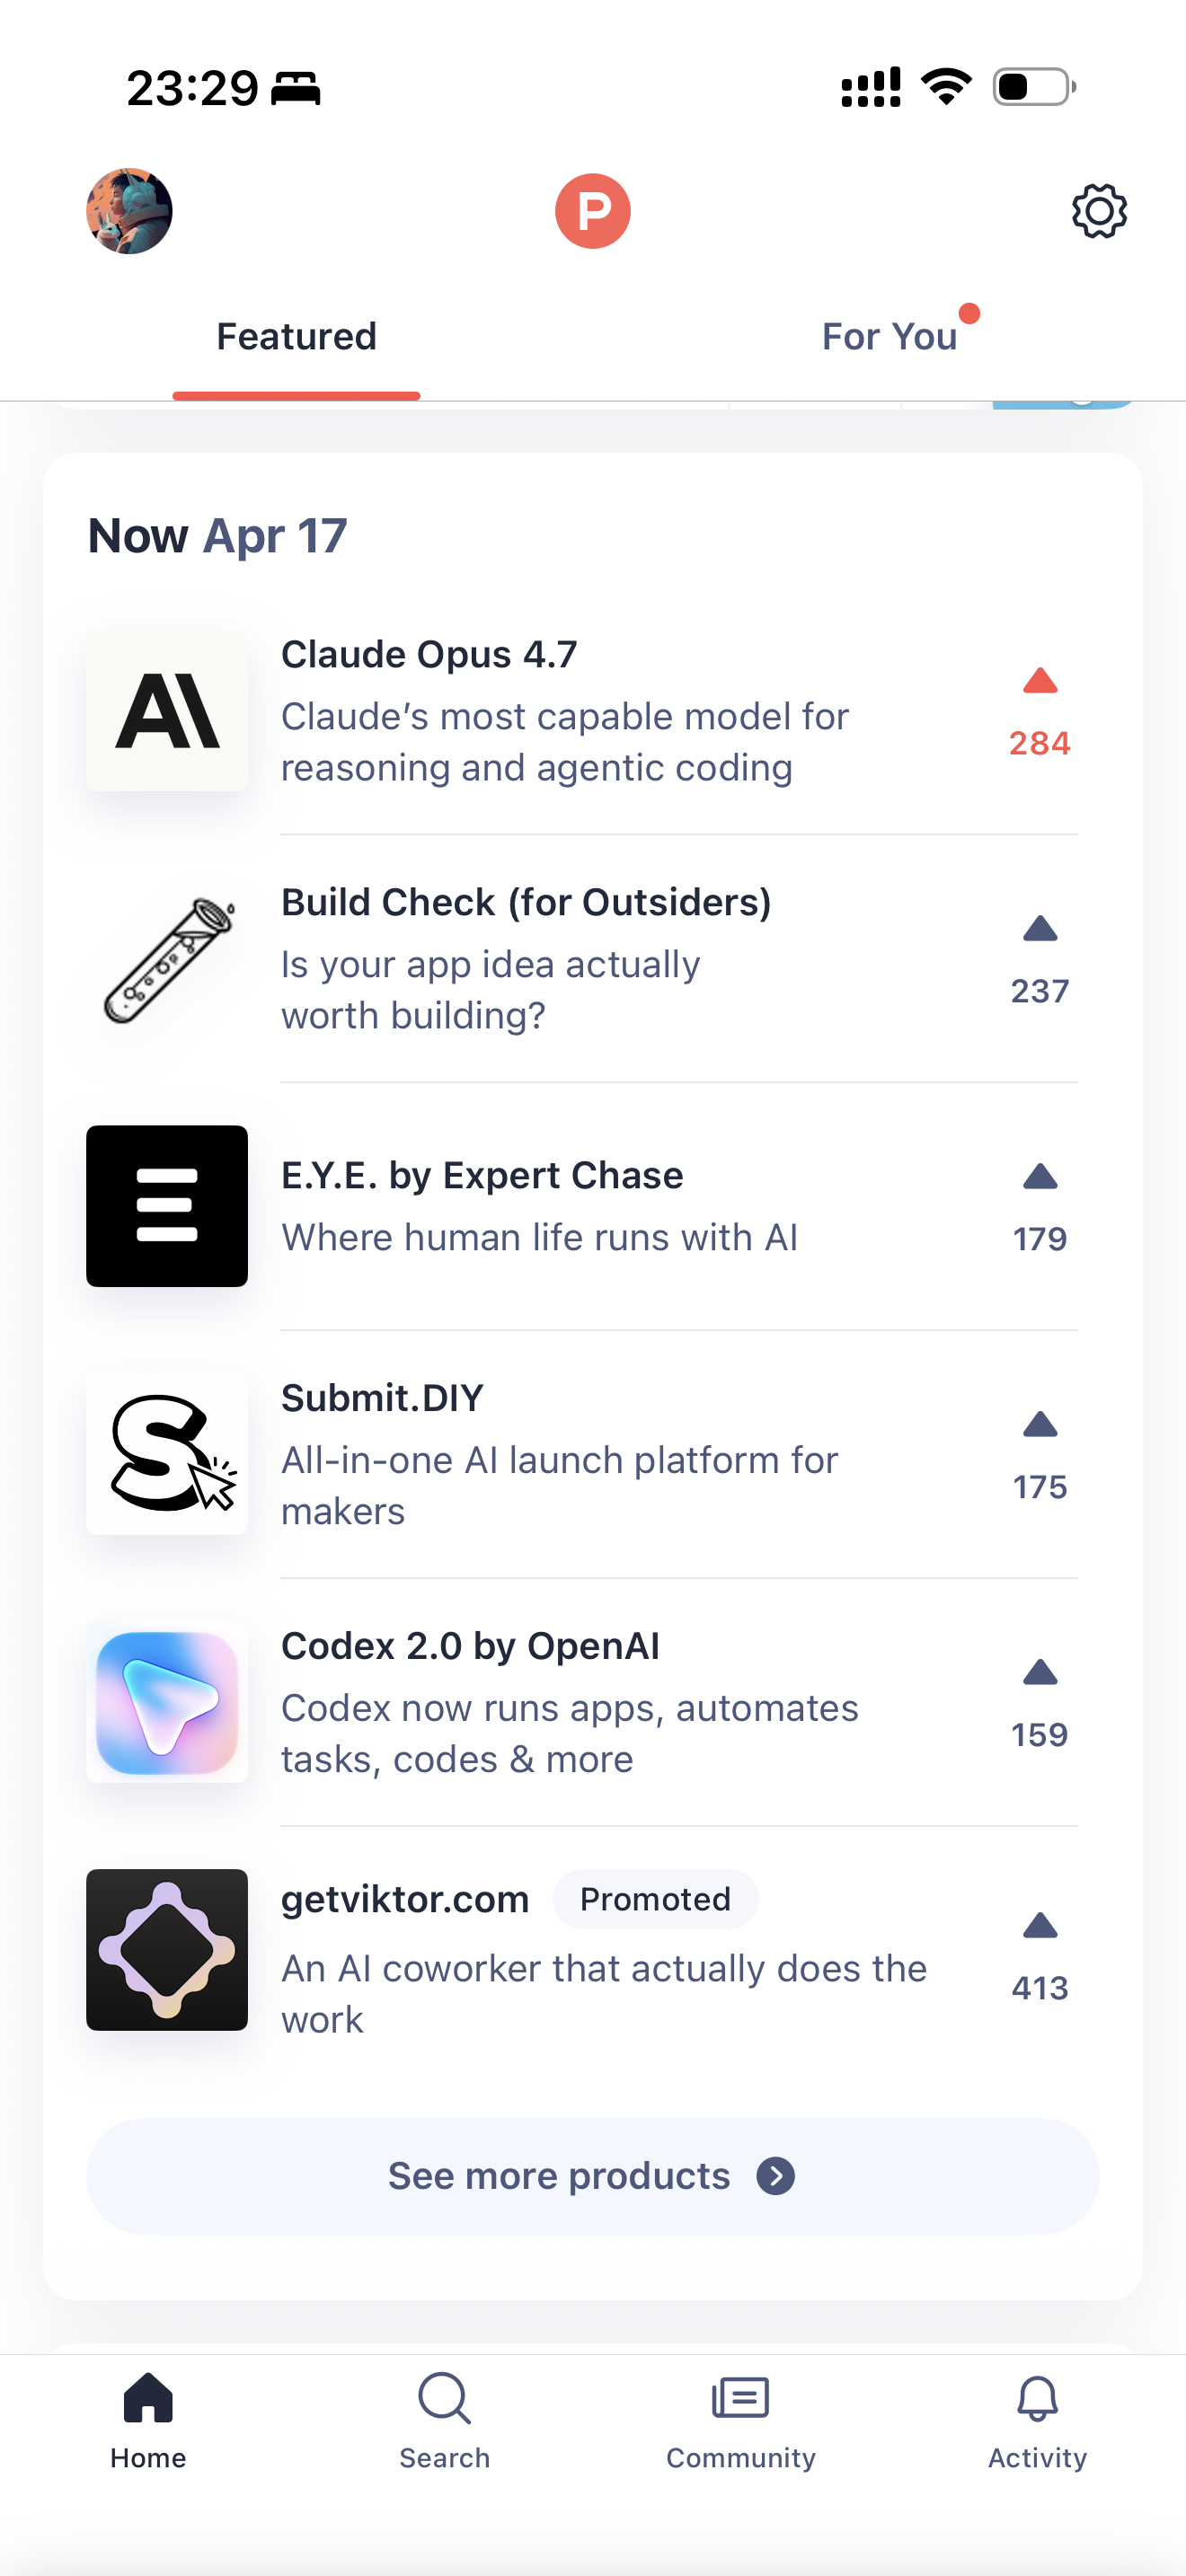This screenshot has width=1186, height=2576.
Task: Open the settings gear icon
Action: point(1099,211)
